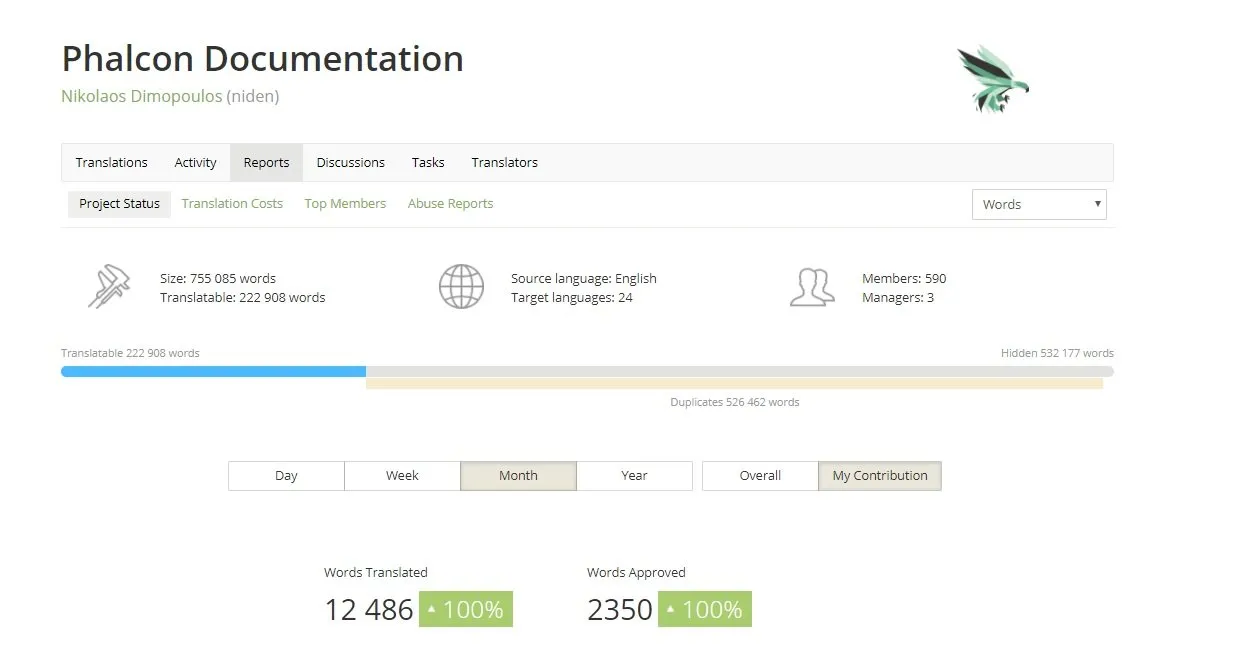Click the Phalcon Documentation title
This screenshot has height=662, width=1237.
(262, 59)
